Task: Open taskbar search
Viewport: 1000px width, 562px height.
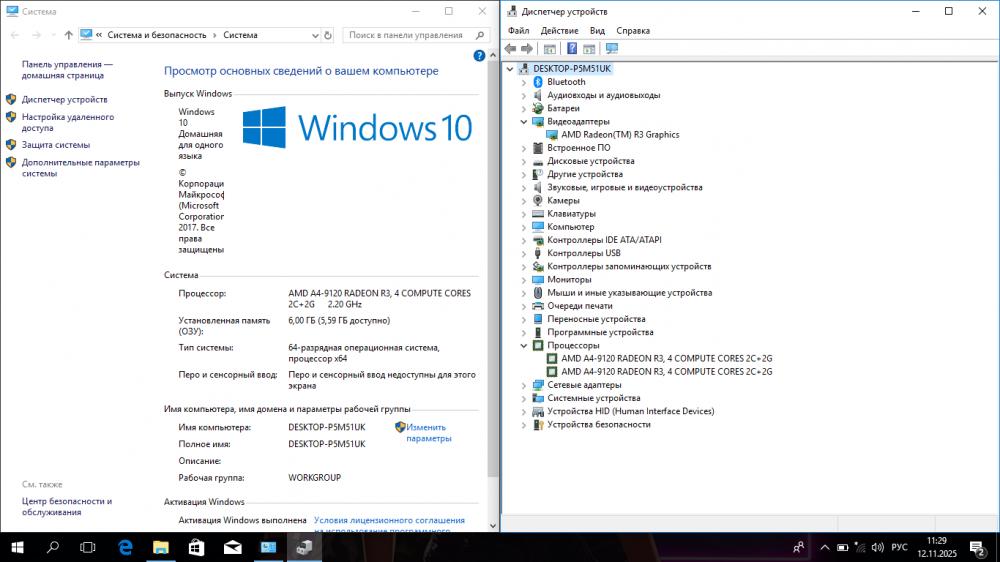Action: tap(53, 547)
